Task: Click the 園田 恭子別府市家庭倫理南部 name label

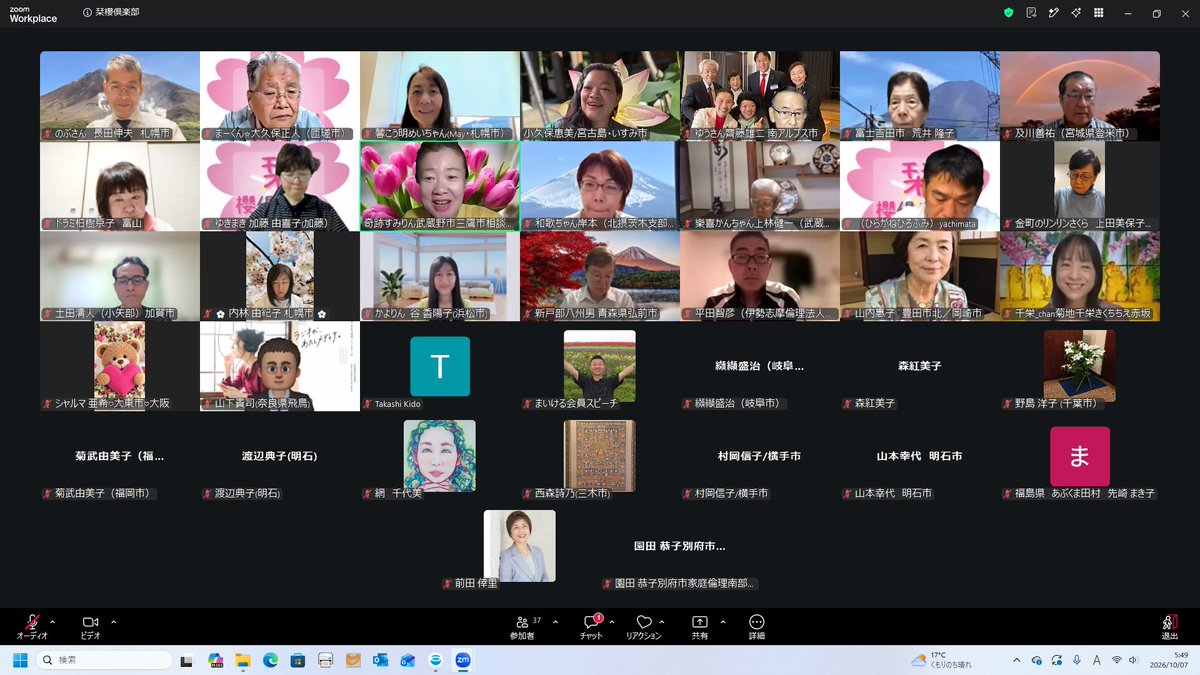Action: click(x=680, y=583)
